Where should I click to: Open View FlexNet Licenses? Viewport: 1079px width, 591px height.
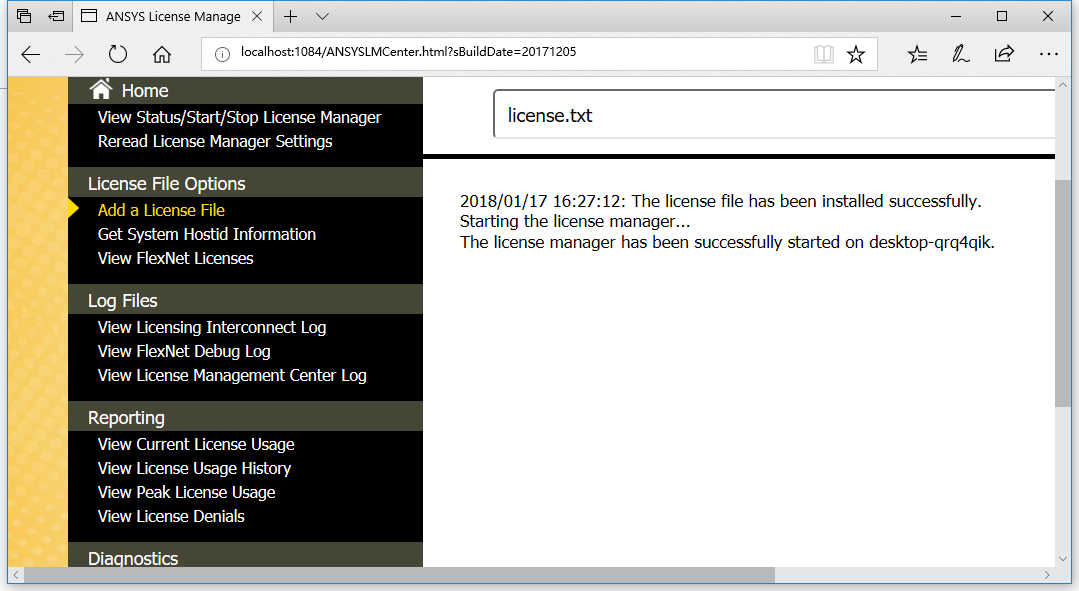tap(175, 259)
